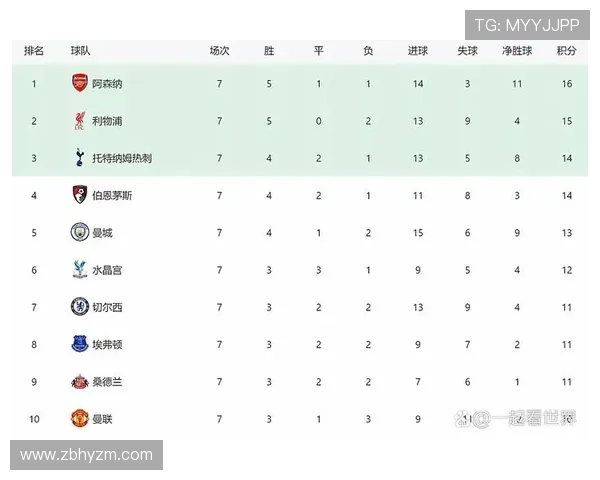This screenshot has width=600, height=480.
Task: Select the 净胜球 column header
Action: coord(517,50)
